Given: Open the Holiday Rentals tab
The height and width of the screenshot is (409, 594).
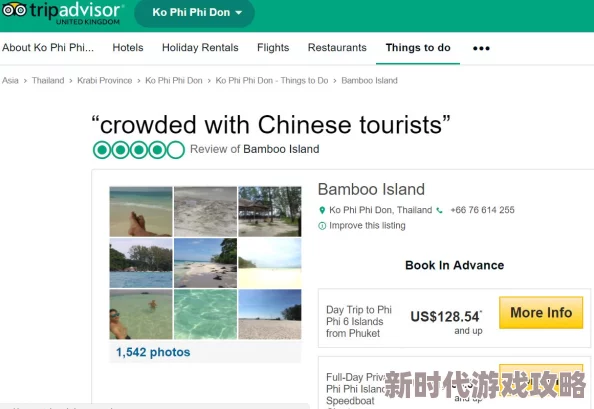Looking at the screenshot, I should click(200, 48).
